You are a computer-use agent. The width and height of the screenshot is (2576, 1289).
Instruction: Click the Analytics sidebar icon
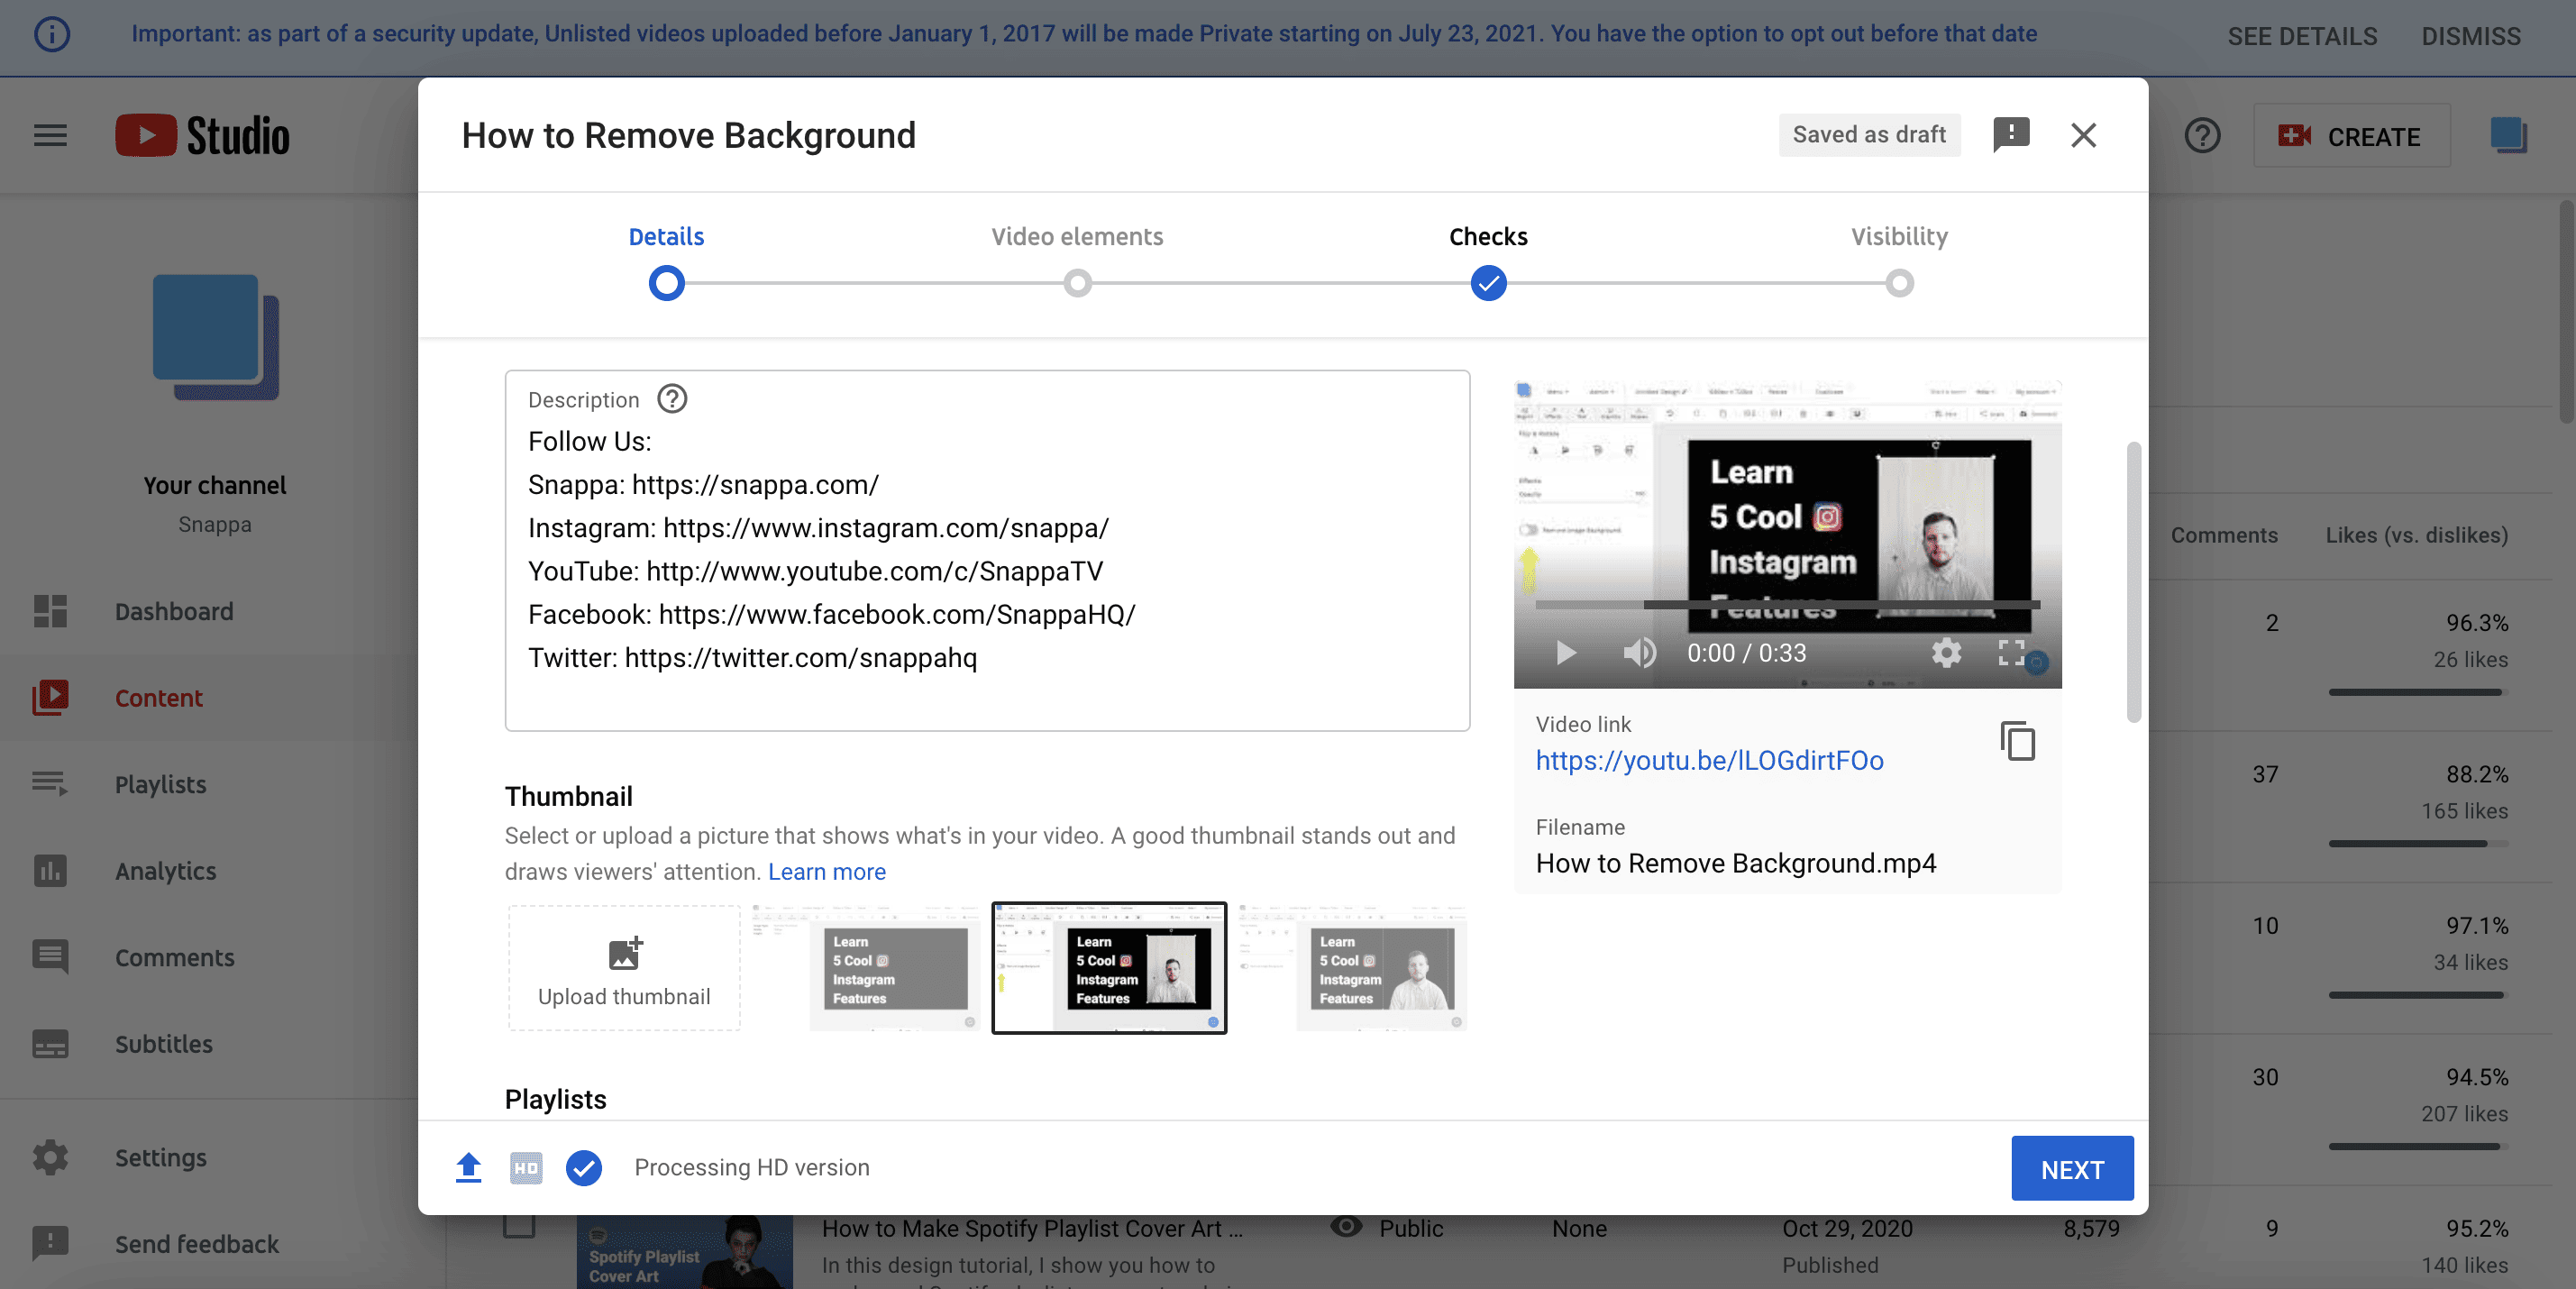click(x=51, y=872)
